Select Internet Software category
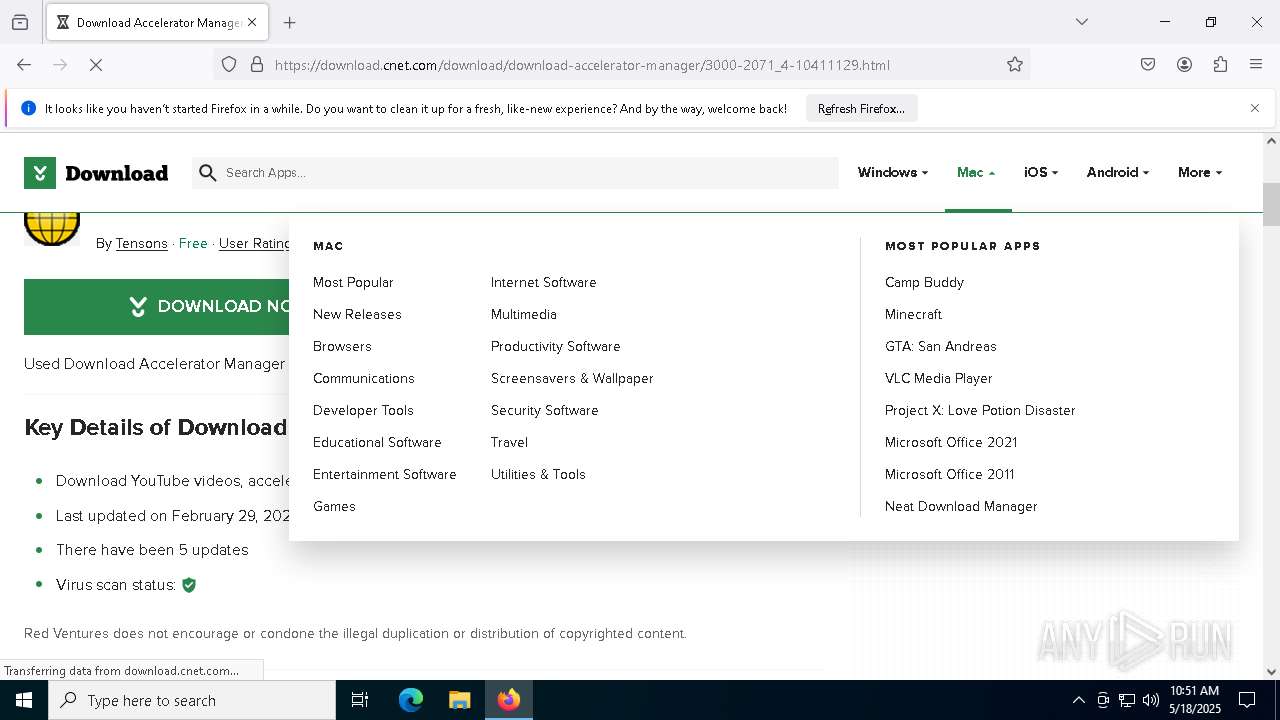Image resolution: width=1280 pixels, height=720 pixels. (543, 282)
